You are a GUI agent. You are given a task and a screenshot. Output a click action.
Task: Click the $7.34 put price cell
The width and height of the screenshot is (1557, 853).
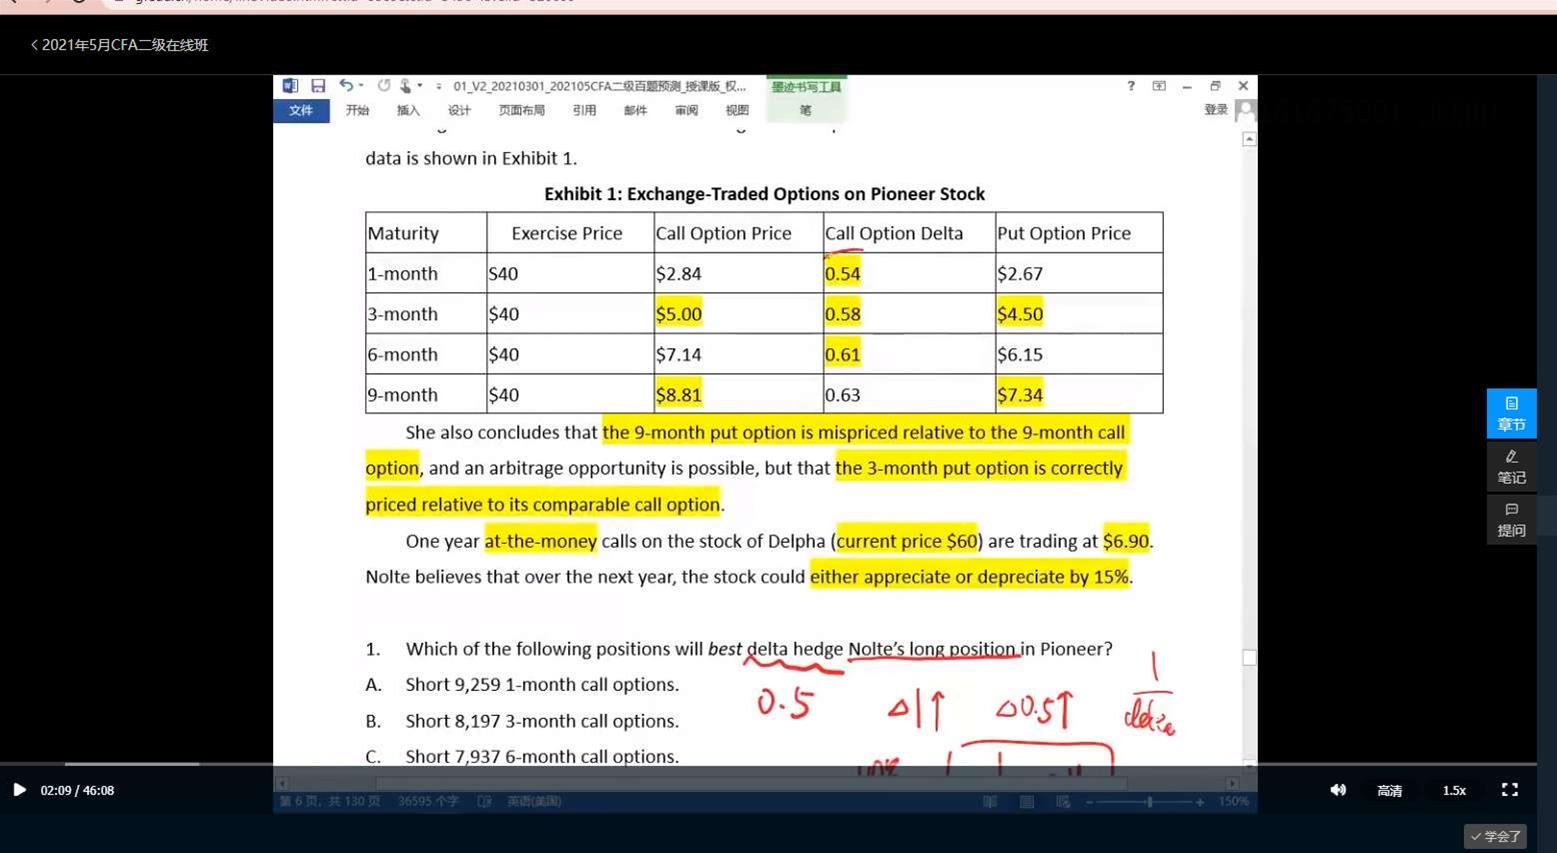click(1079, 394)
